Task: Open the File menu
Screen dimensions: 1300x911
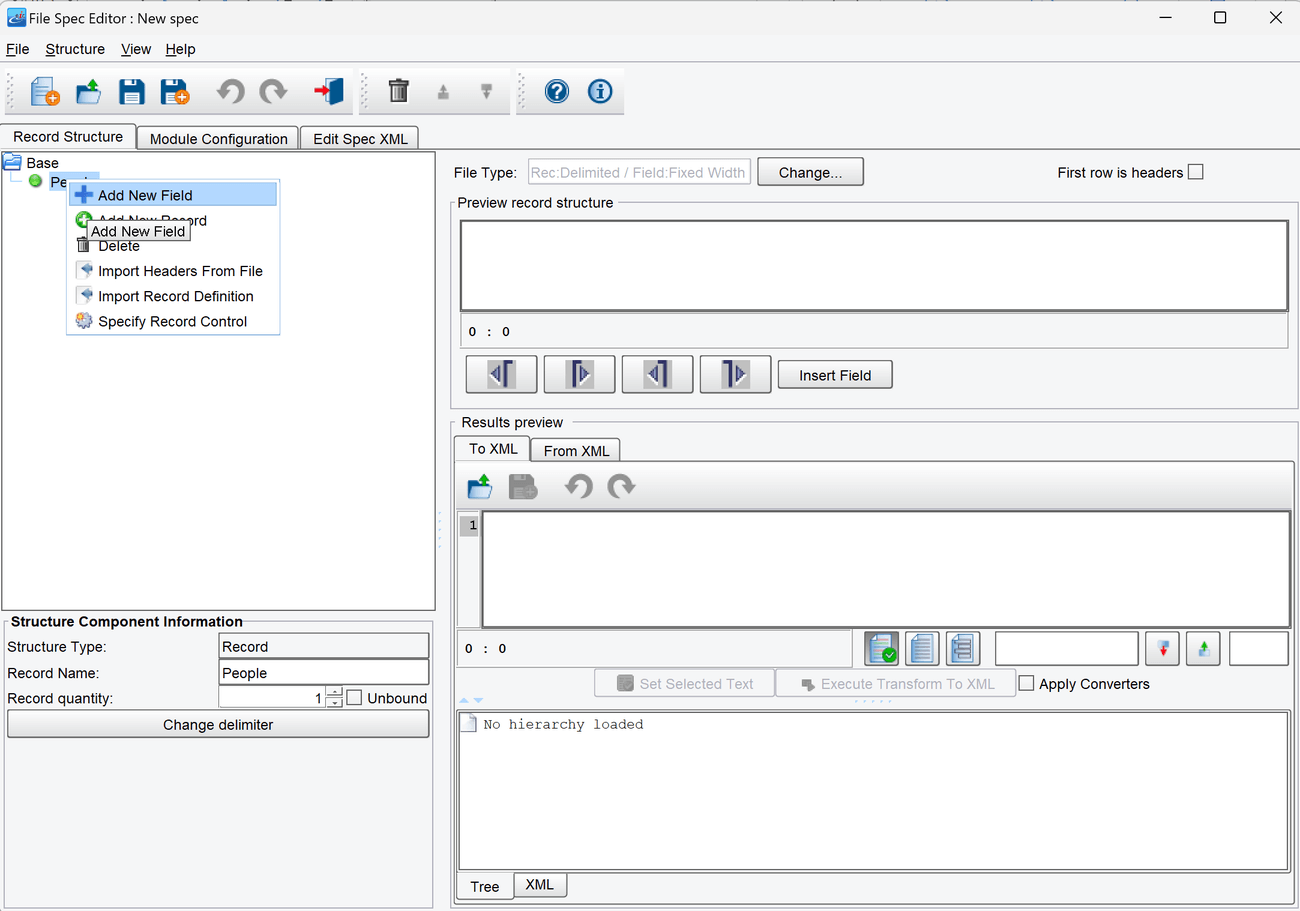Action: point(18,49)
